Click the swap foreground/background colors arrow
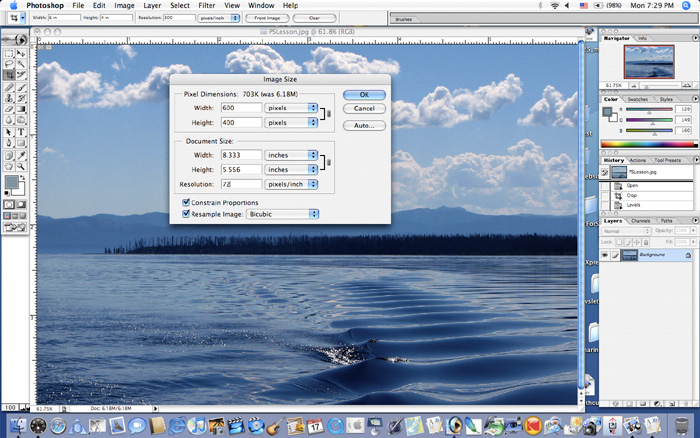 23,178
